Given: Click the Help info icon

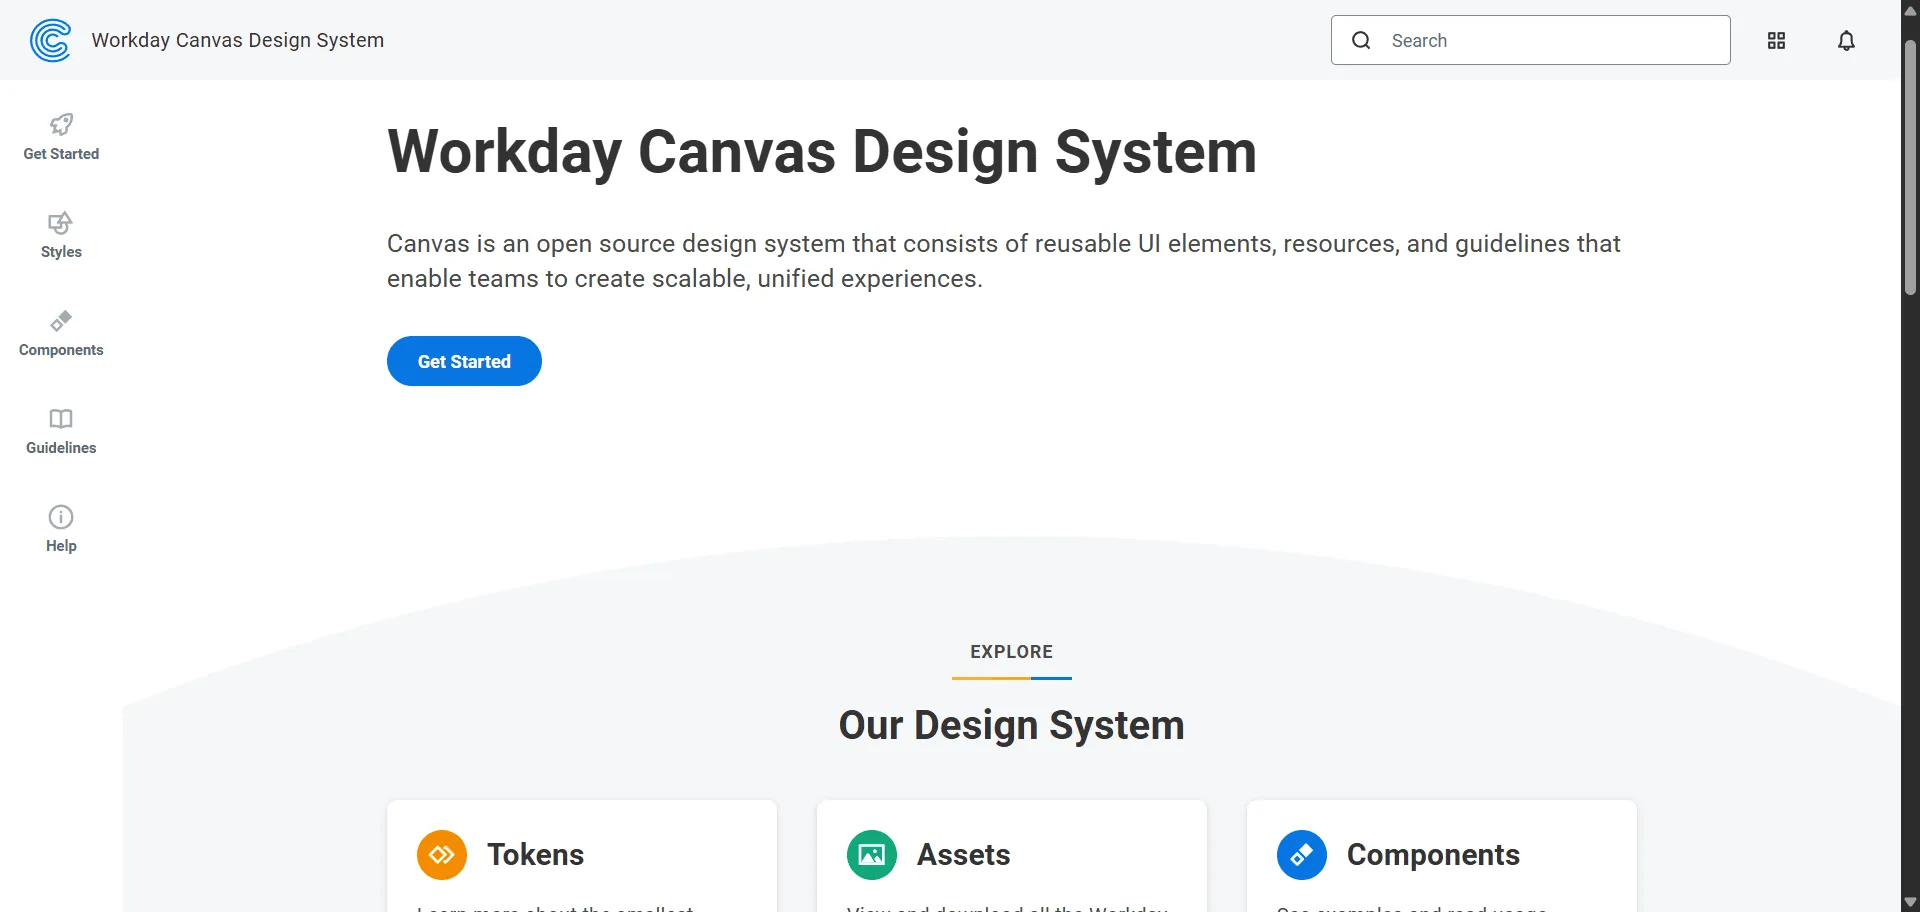Looking at the screenshot, I should (x=61, y=517).
